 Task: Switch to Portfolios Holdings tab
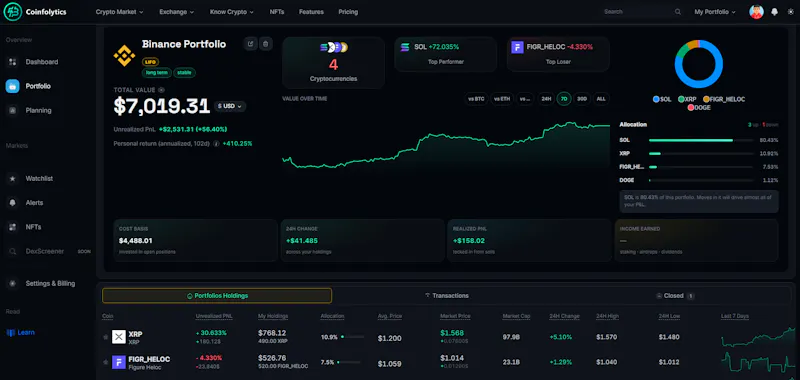click(217, 296)
